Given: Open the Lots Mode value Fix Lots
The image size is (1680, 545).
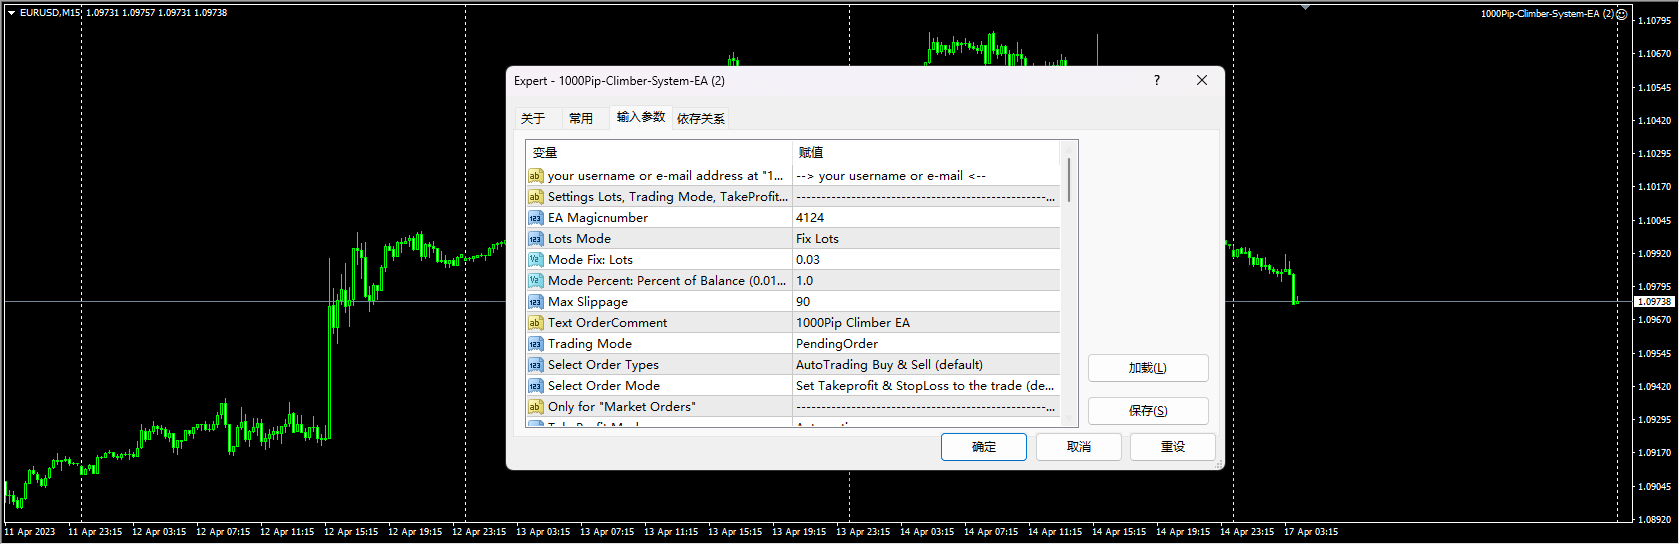Looking at the screenshot, I should click(x=926, y=239).
